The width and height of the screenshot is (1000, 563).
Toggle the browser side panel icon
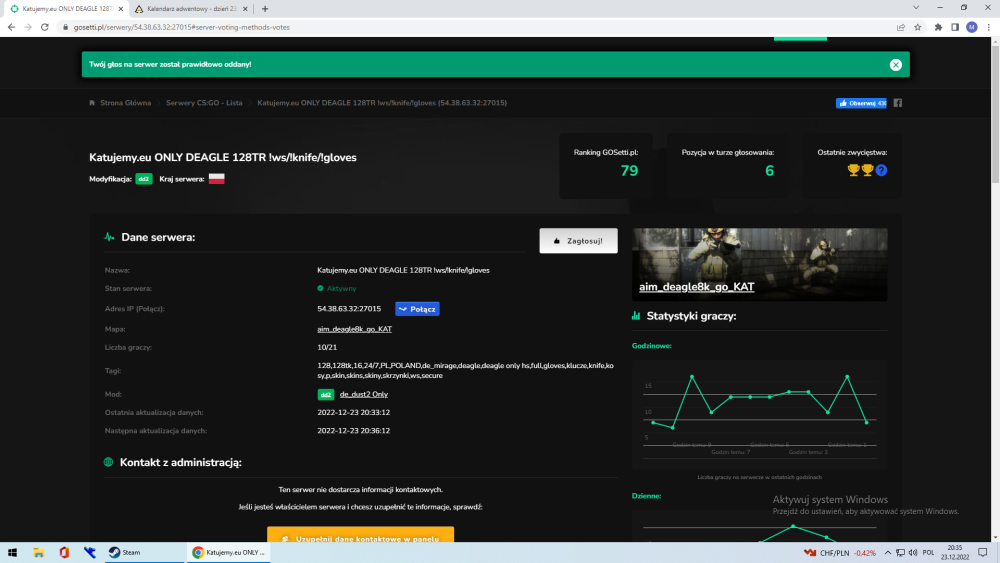955,27
